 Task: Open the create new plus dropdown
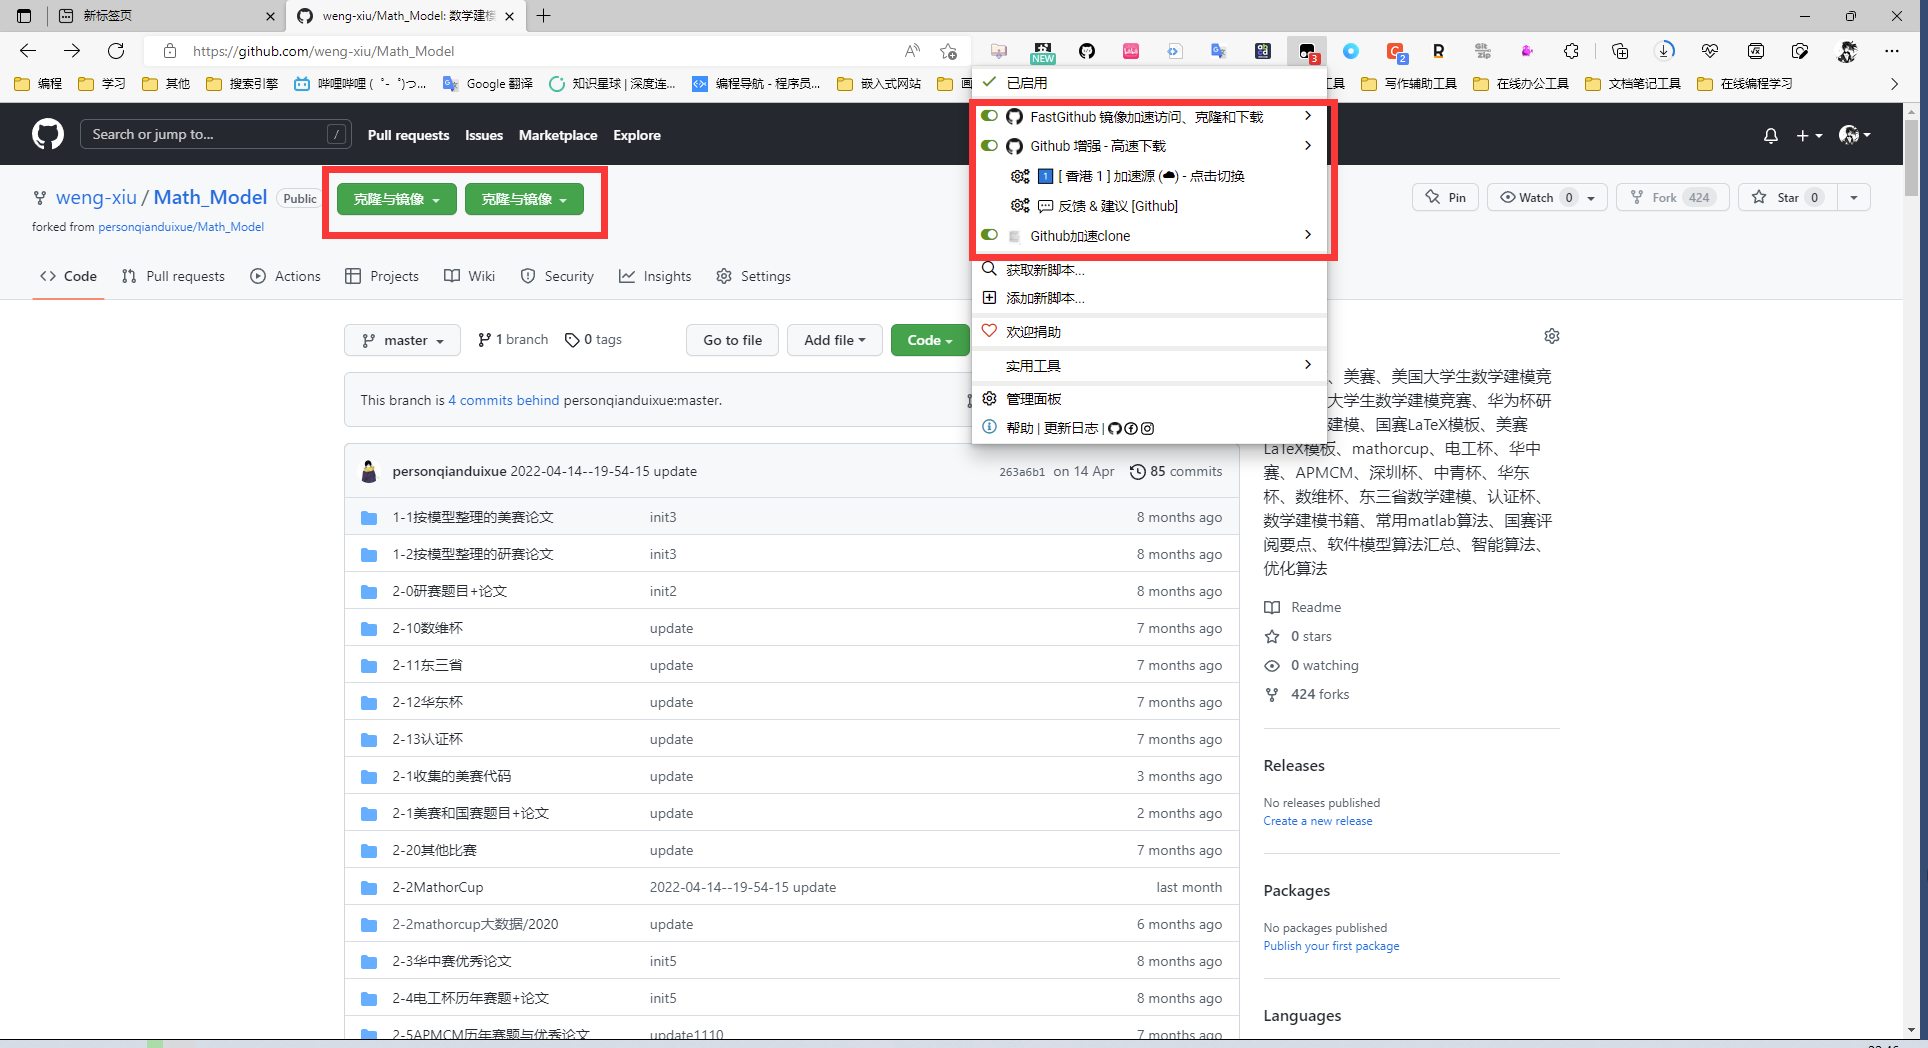pyautogui.click(x=1809, y=135)
